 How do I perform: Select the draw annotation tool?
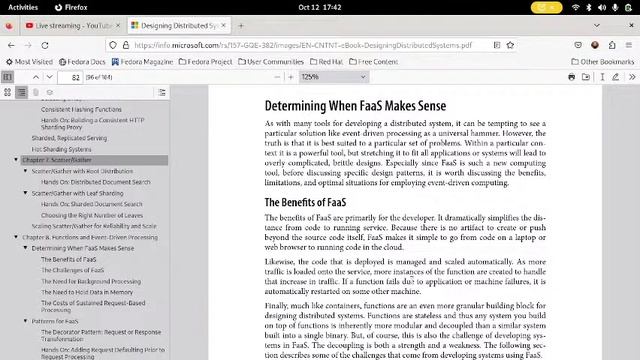pos(616,77)
